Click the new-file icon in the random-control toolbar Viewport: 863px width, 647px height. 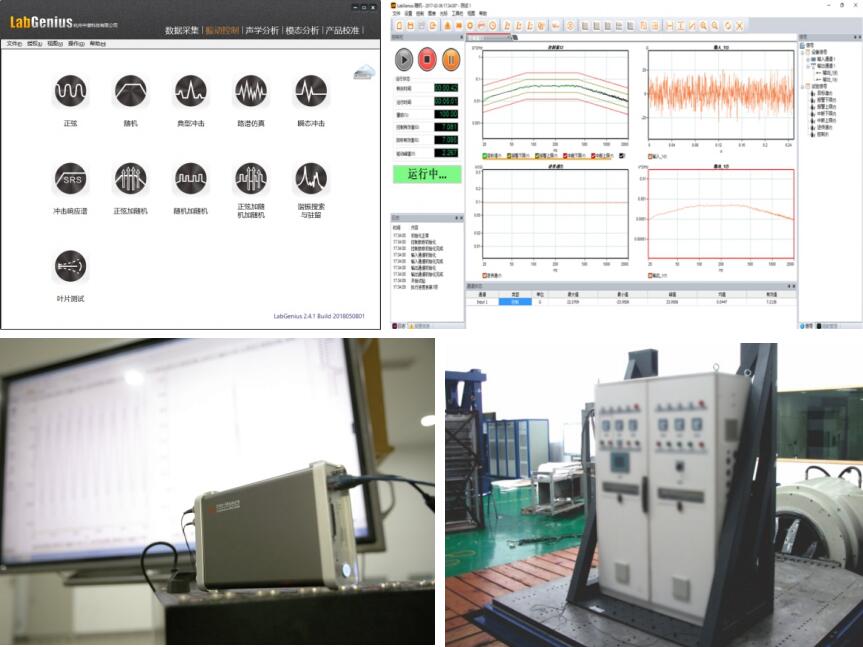pyautogui.click(x=400, y=26)
